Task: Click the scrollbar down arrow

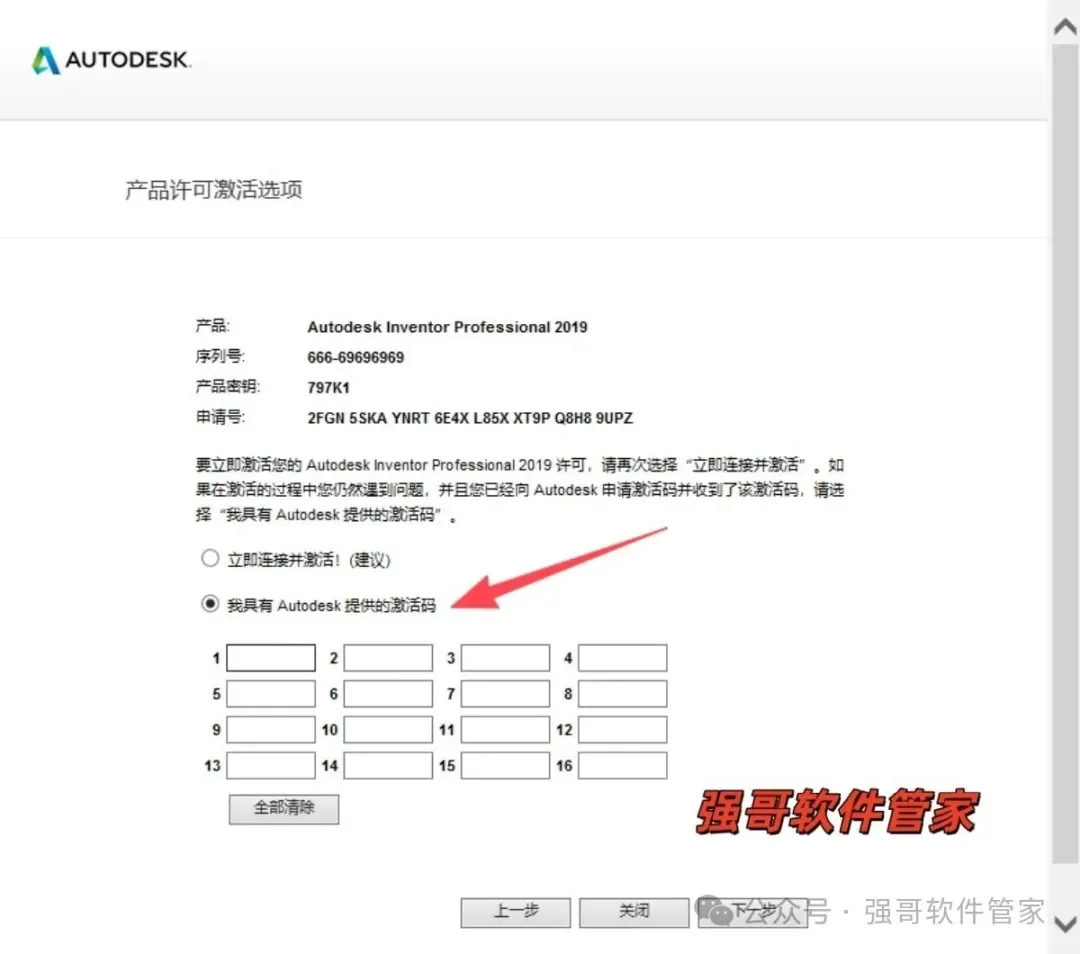Action: click(1065, 923)
